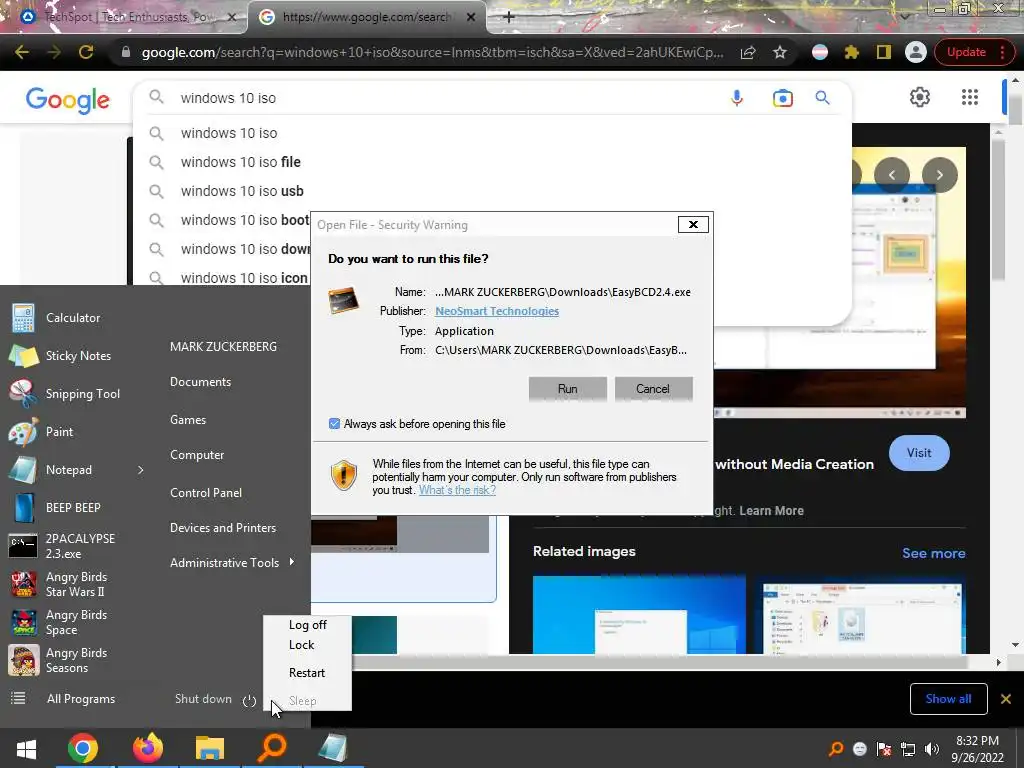Open the NeoSmart Technologies publisher link
The width and height of the screenshot is (1024, 768).
coord(497,311)
